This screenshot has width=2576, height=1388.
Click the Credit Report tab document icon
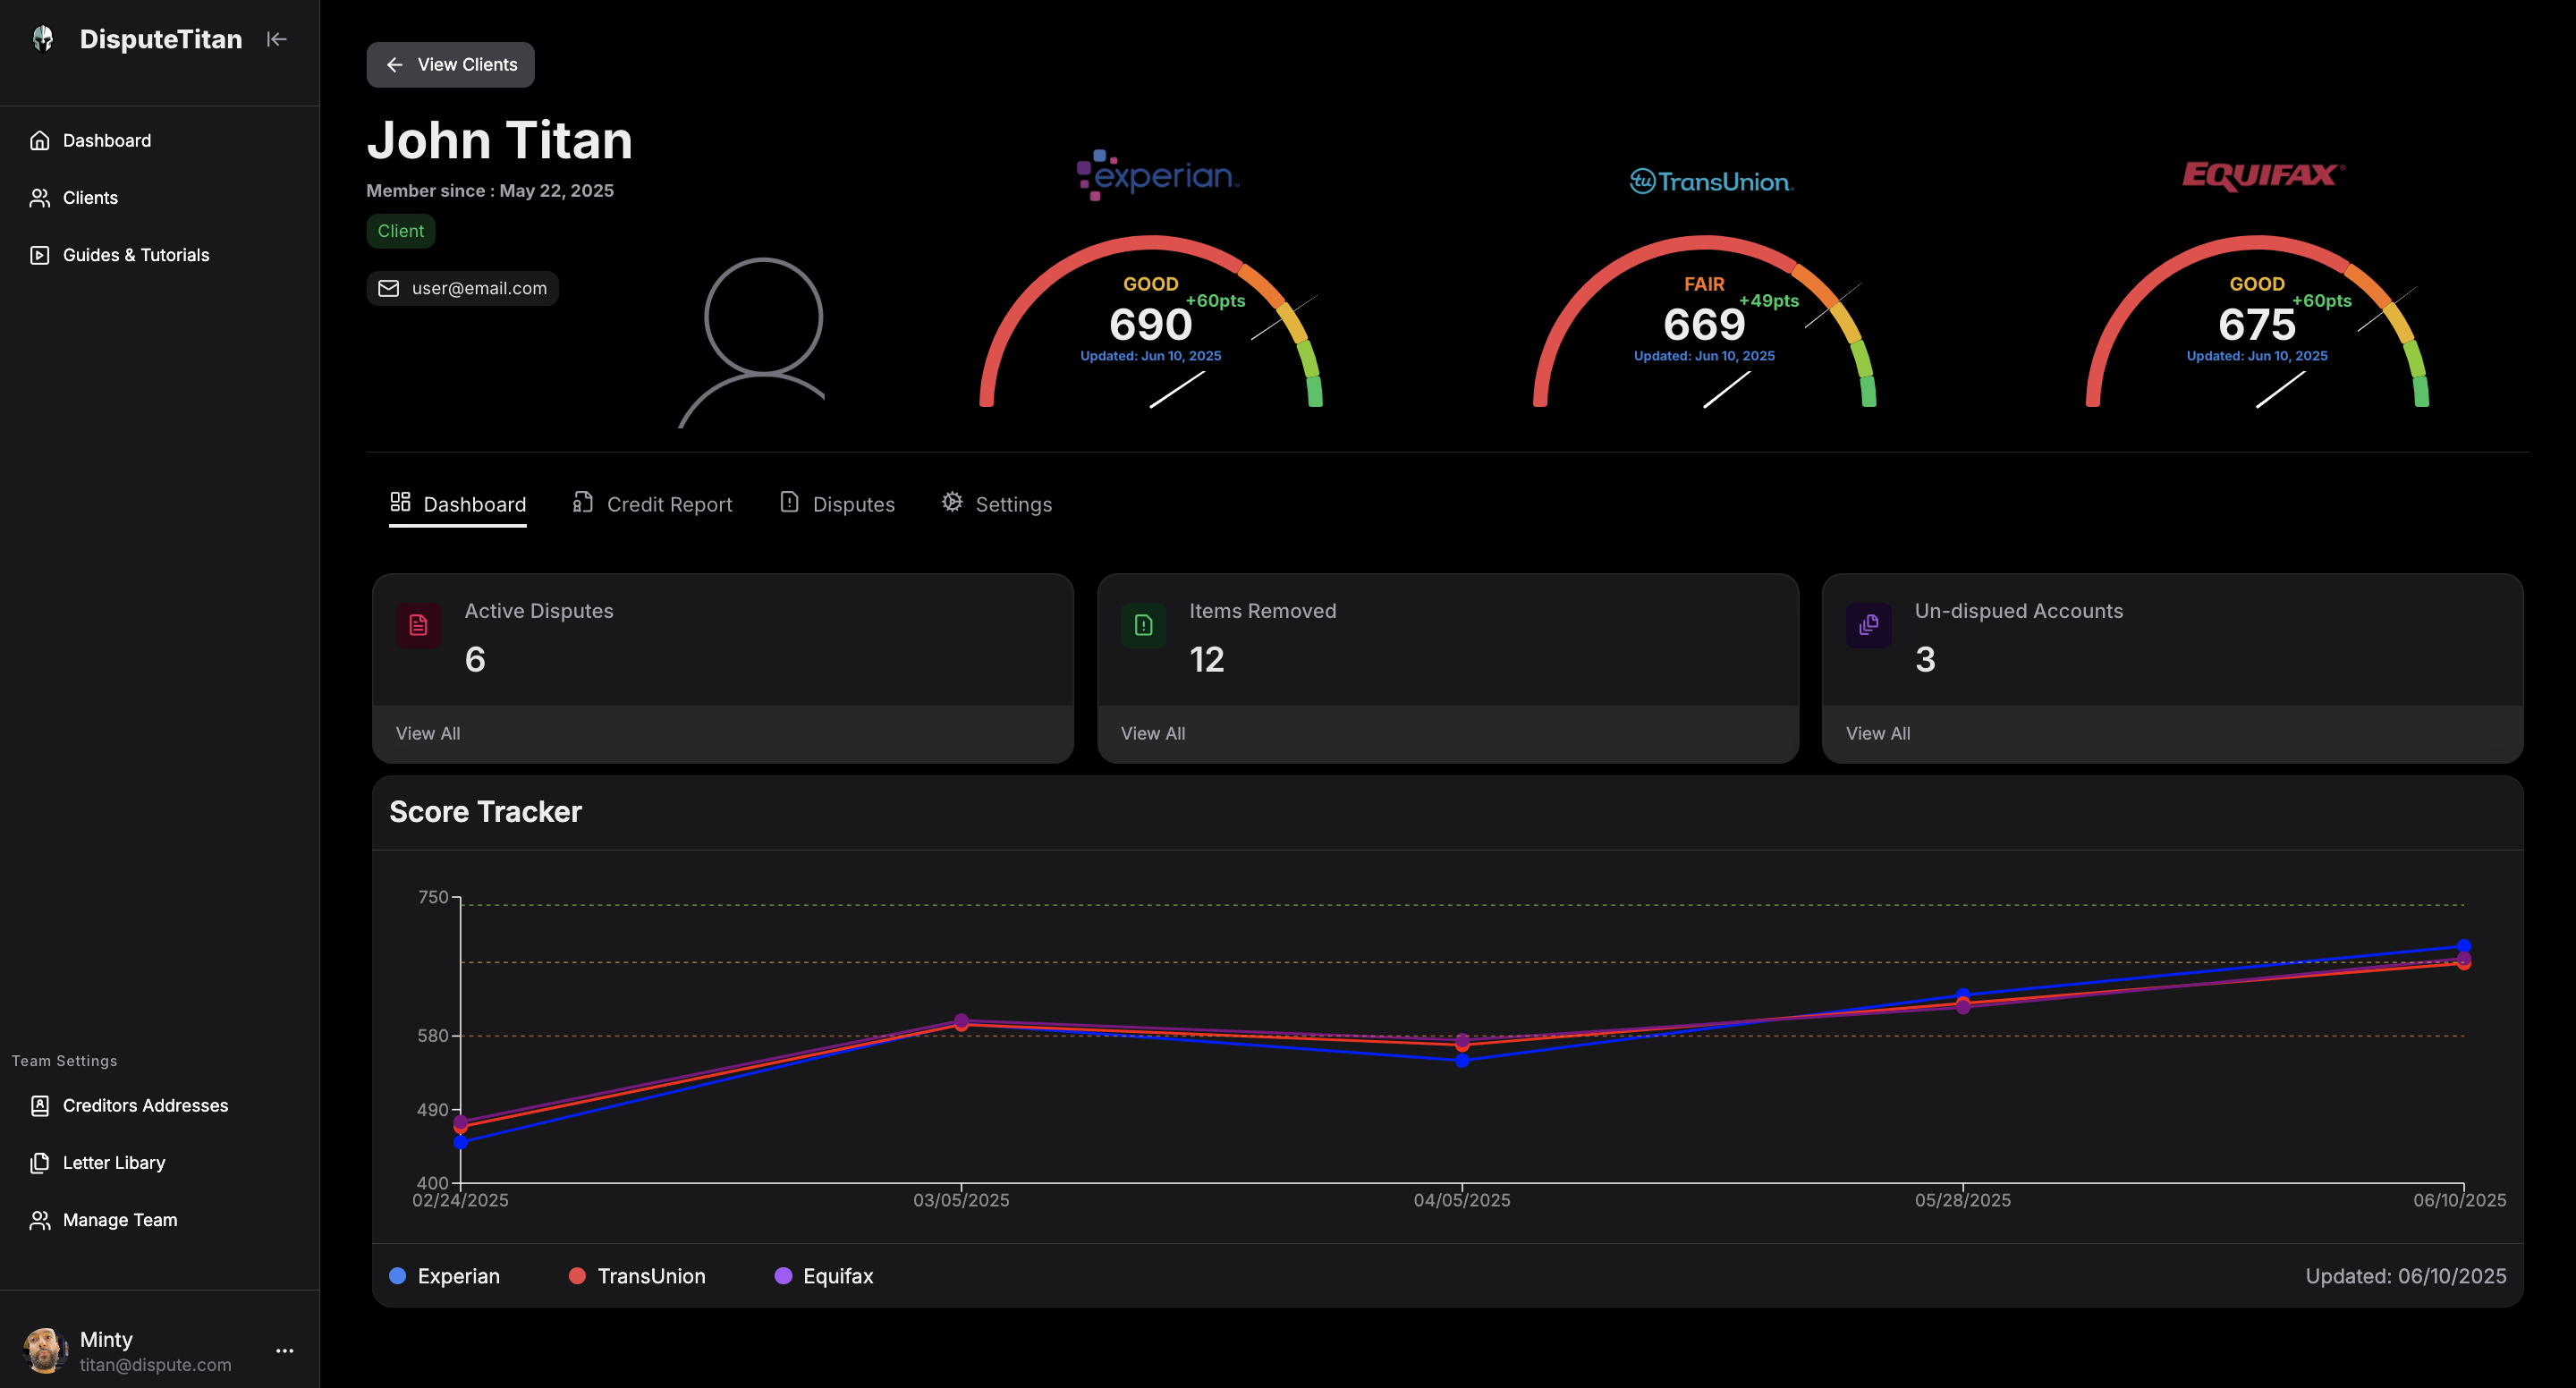(583, 502)
